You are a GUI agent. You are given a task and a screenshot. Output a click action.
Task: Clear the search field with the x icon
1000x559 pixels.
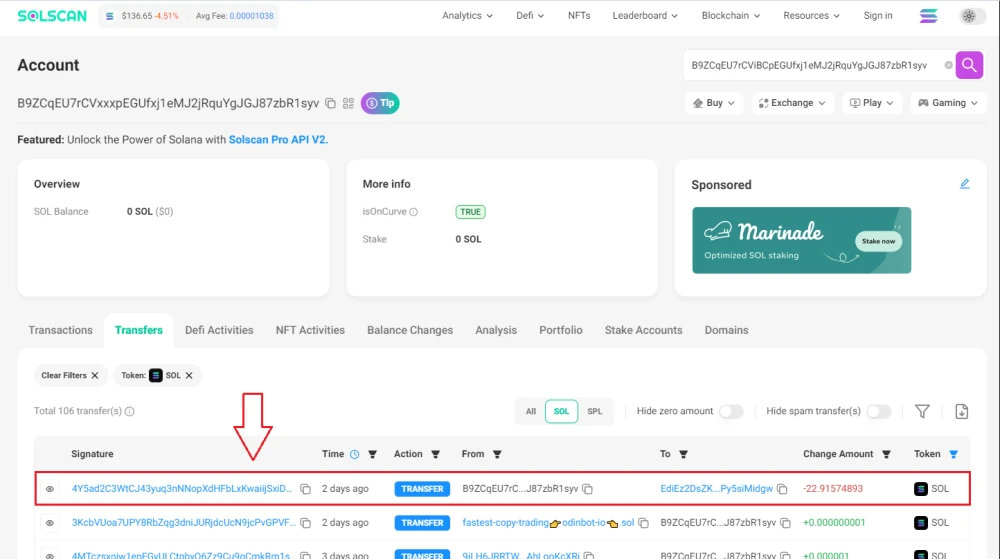coord(948,65)
